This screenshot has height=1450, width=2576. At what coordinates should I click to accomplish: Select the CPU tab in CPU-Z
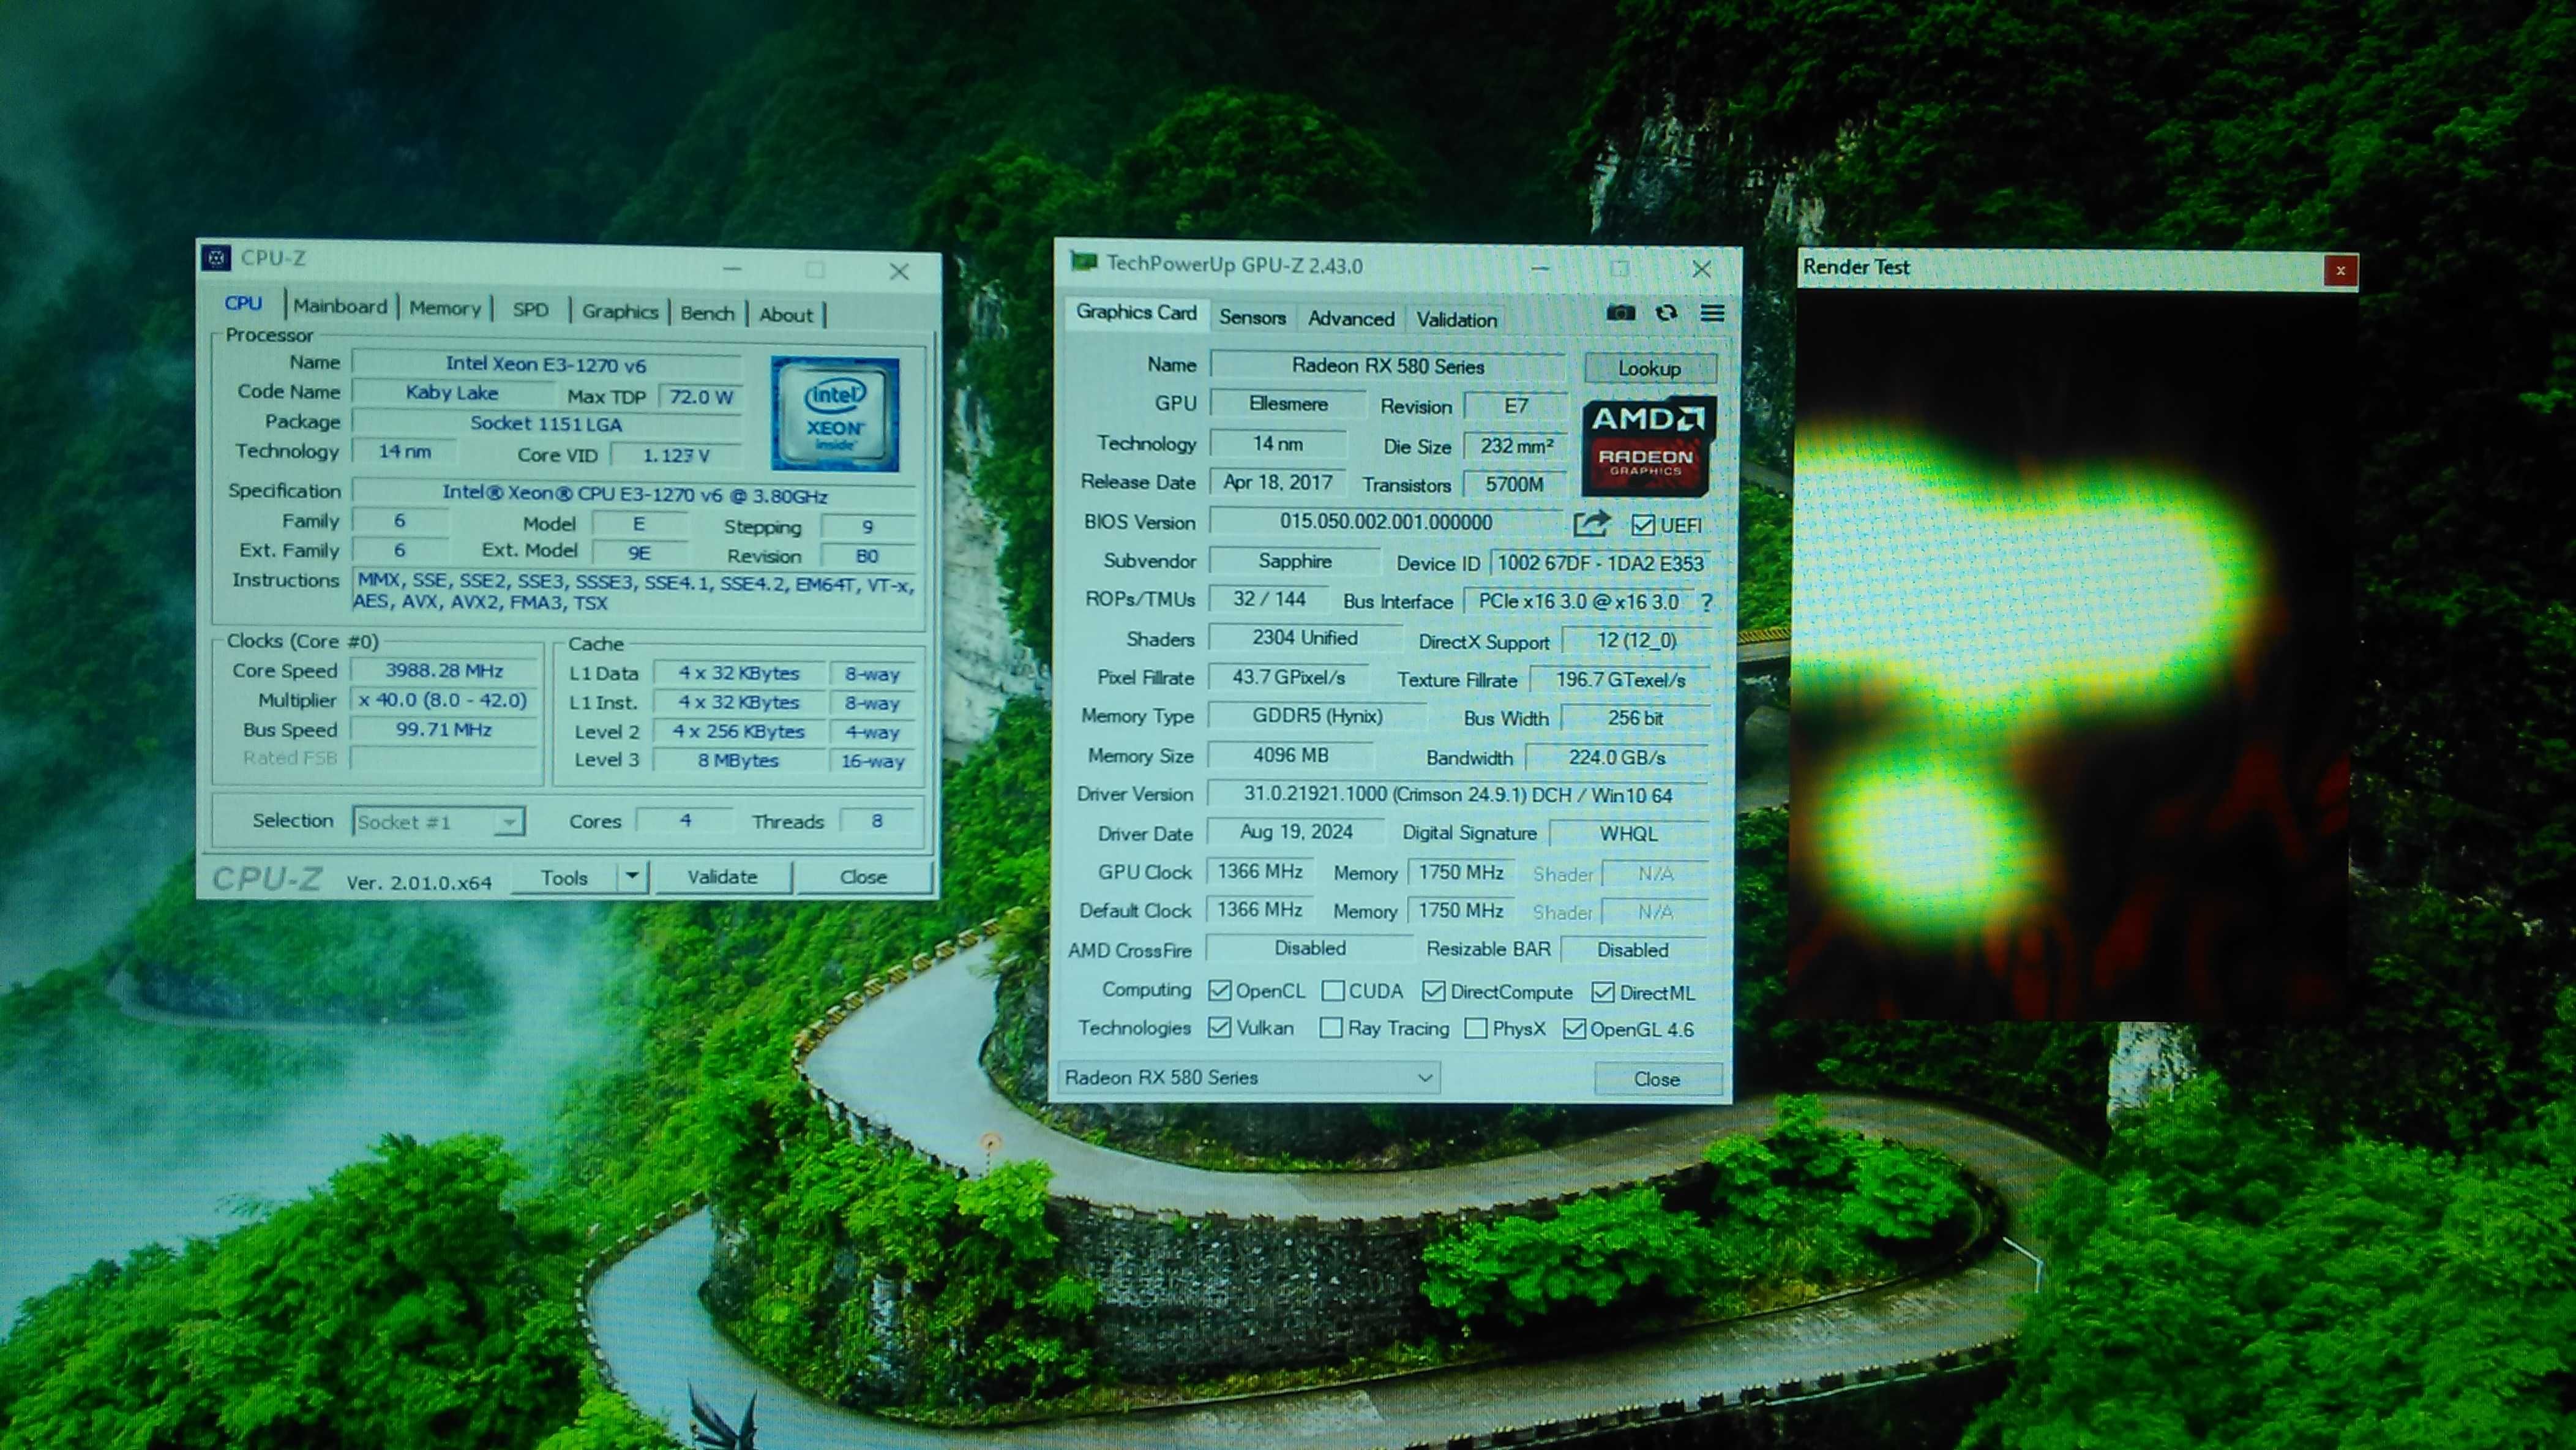point(243,303)
